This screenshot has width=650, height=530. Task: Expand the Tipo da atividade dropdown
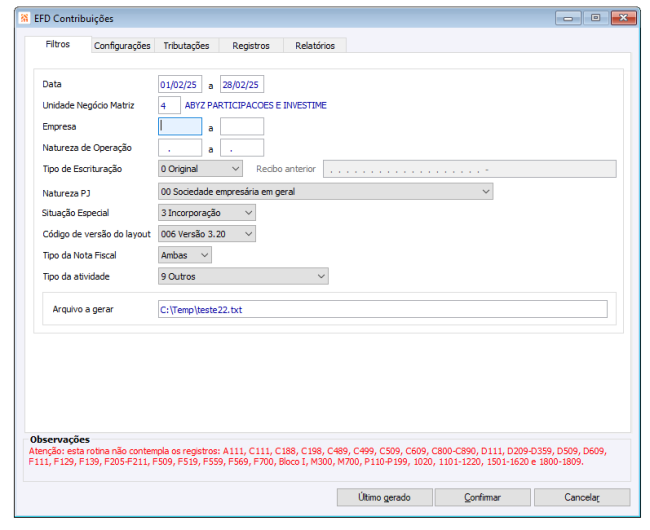pos(243,276)
